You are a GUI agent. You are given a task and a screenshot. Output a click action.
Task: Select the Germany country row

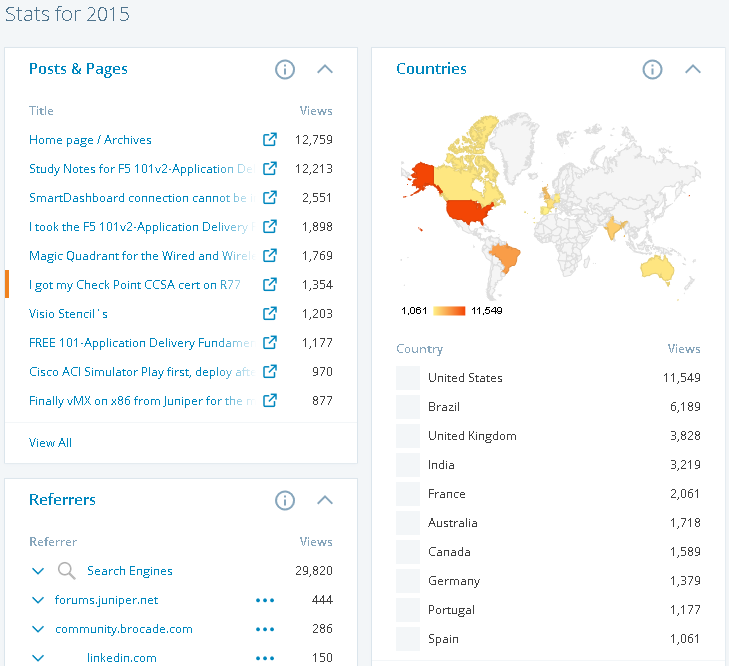point(548,580)
